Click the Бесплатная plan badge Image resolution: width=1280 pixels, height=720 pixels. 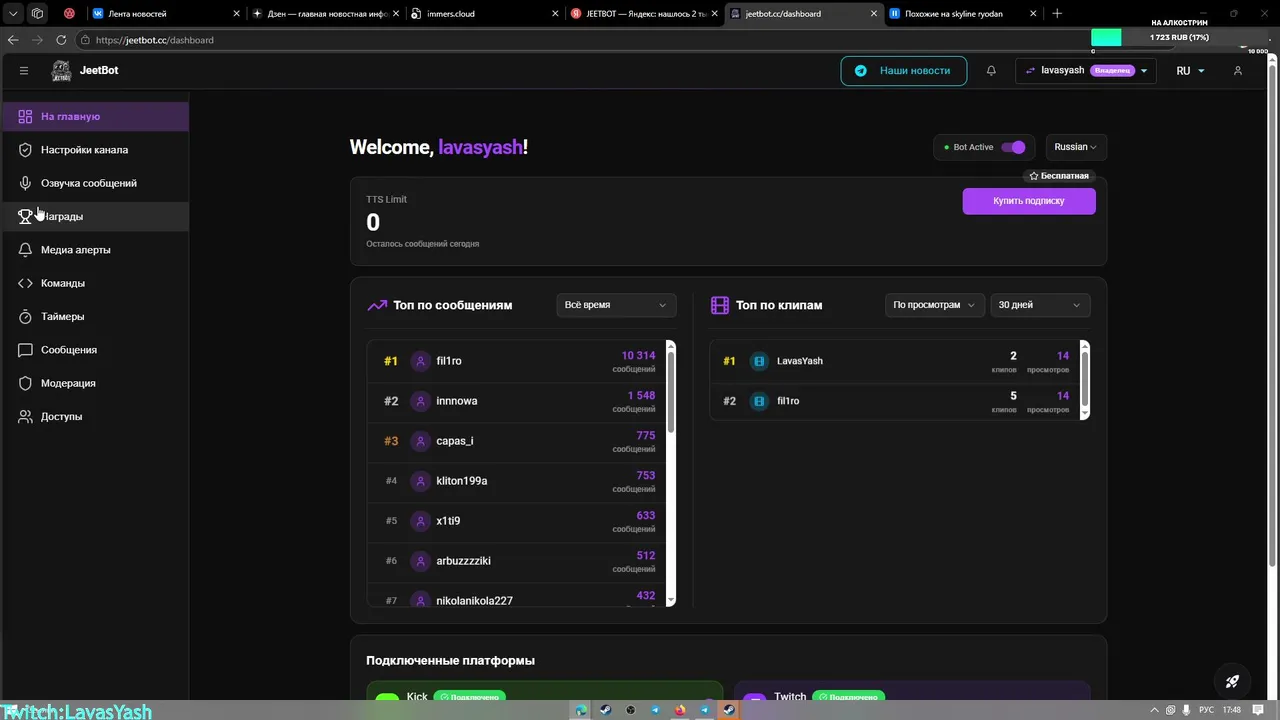1059,176
